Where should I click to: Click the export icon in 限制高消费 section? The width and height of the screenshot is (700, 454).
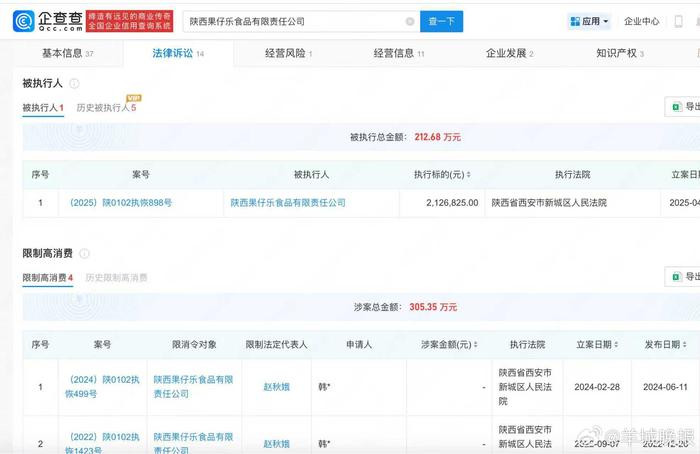[x=676, y=277]
